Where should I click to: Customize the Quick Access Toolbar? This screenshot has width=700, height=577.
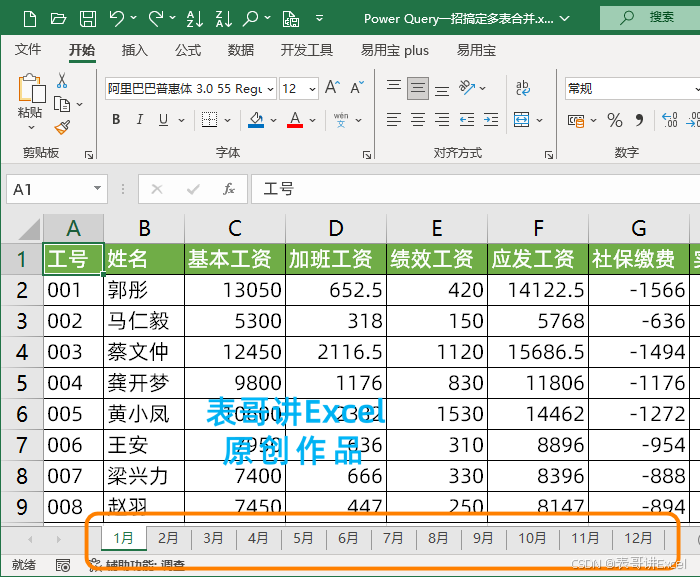pos(319,18)
